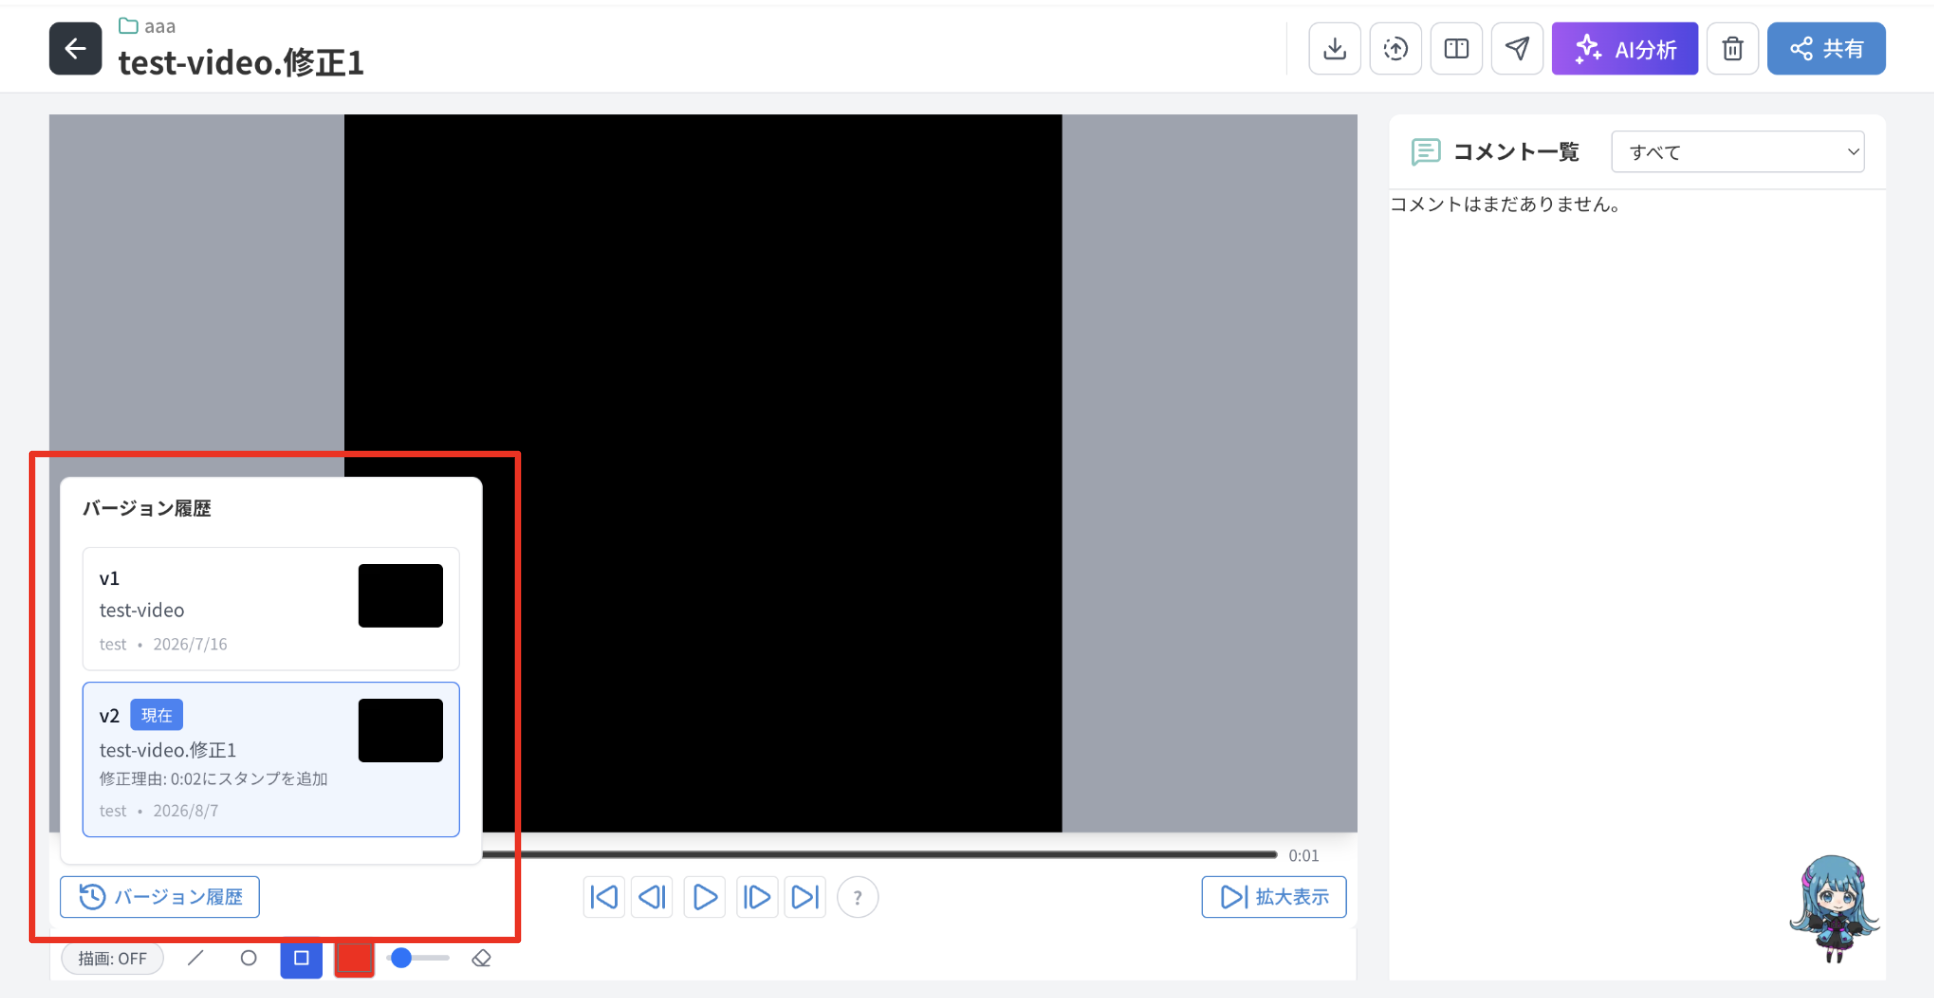Toggle the 描画: OFF drawing switch
The height and width of the screenshot is (998, 1934).
[112, 958]
